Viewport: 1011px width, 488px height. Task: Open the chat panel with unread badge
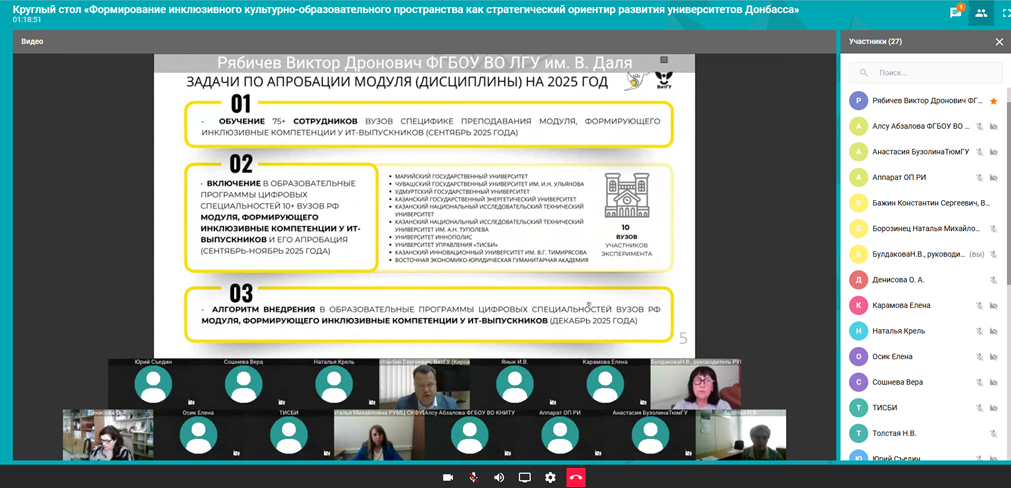point(956,12)
